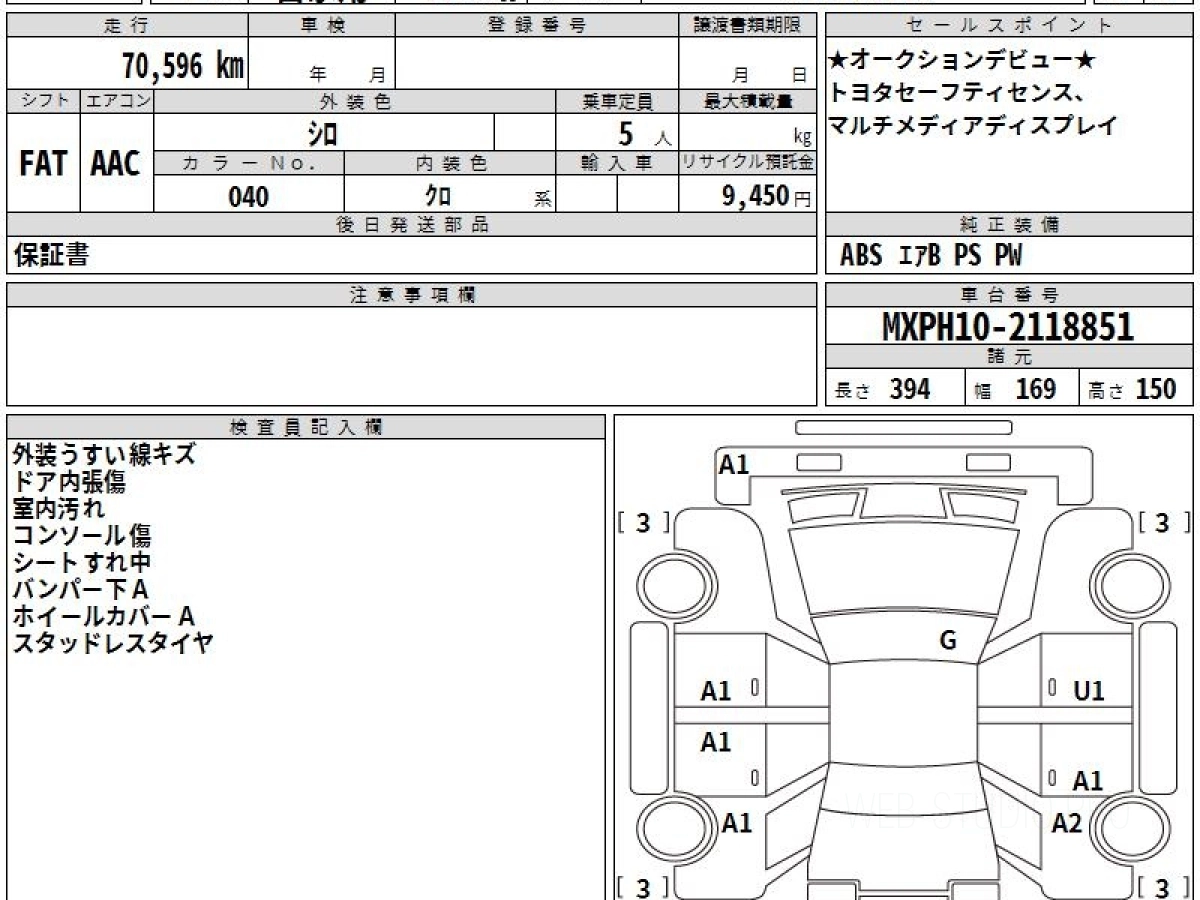Screen dimensions: 1200x900
Task: Click the FAT shift type cell
Action: click(x=43, y=164)
